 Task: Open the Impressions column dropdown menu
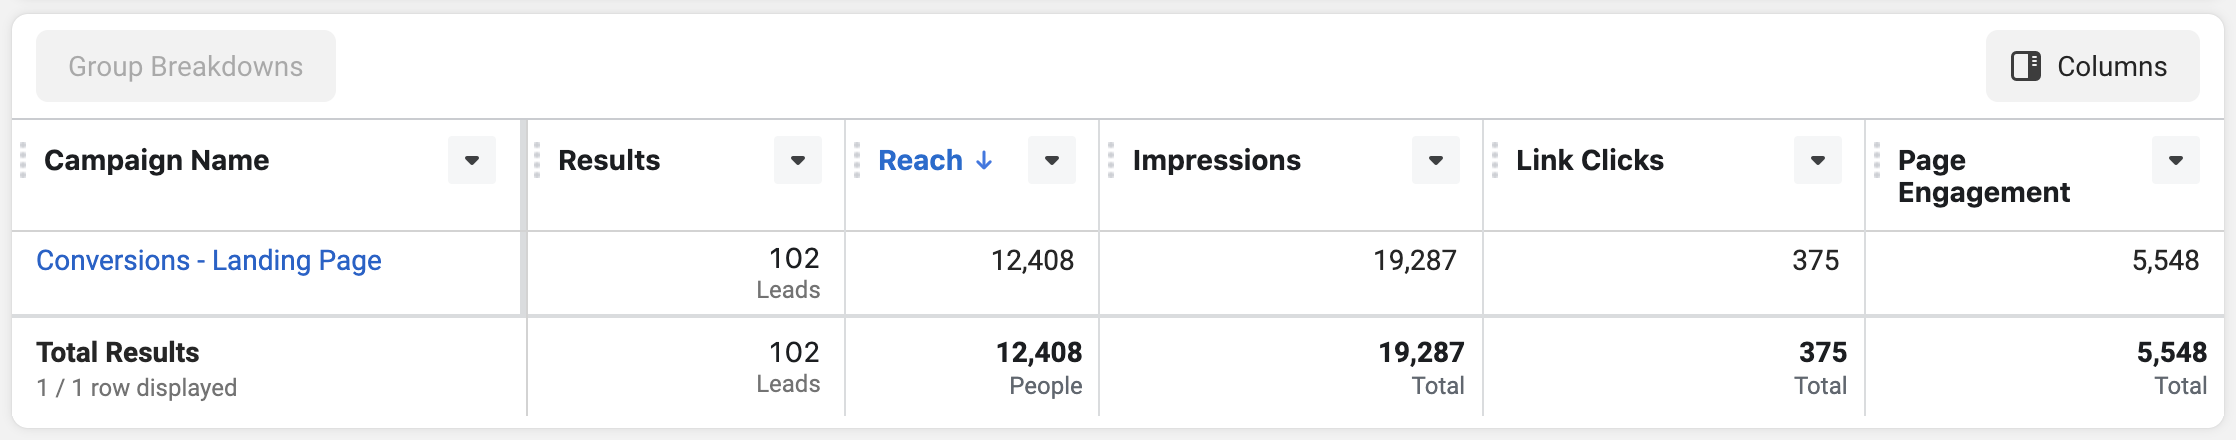point(1436,160)
